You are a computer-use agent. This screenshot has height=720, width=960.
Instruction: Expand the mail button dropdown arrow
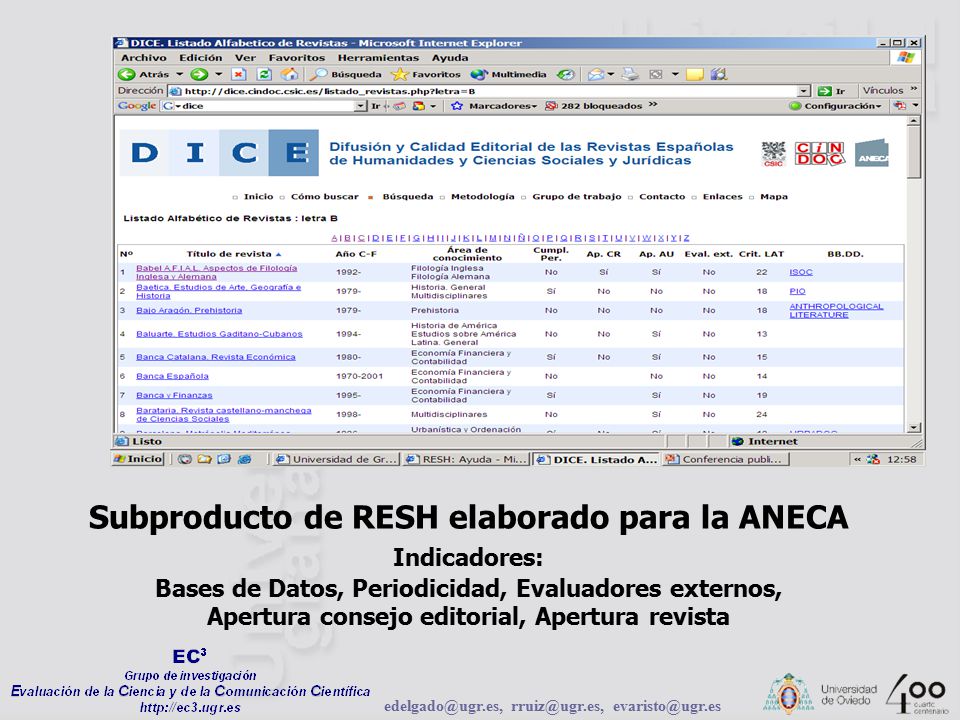coord(611,75)
